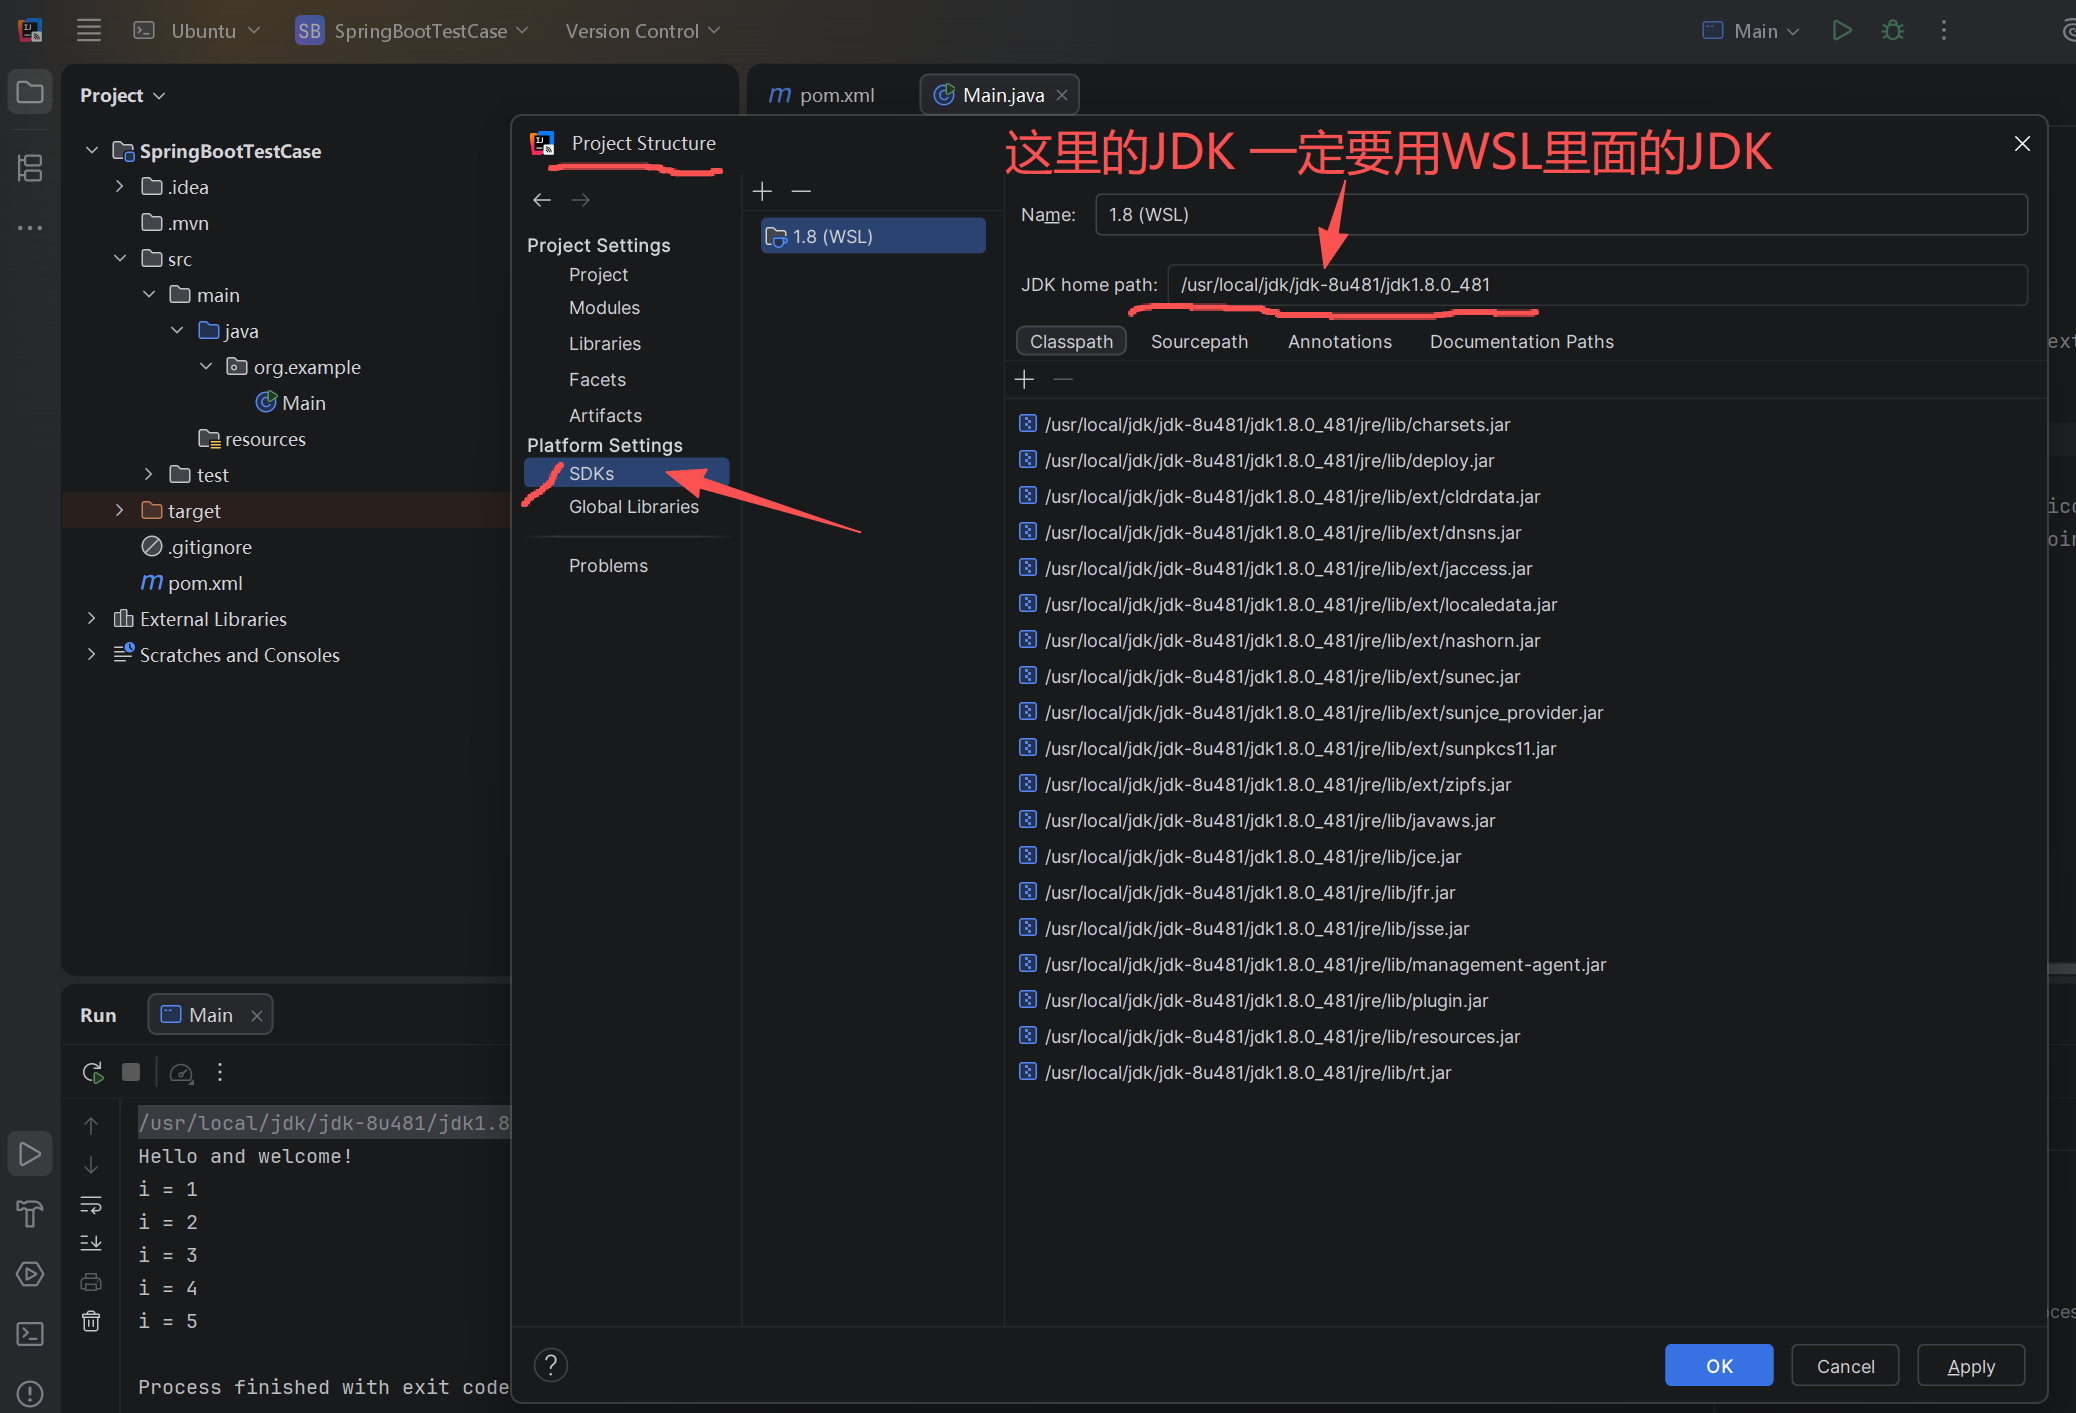Expand the target folder
Image resolution: width=2076 pixels, height=1413 pixels.
coord(120,511)
